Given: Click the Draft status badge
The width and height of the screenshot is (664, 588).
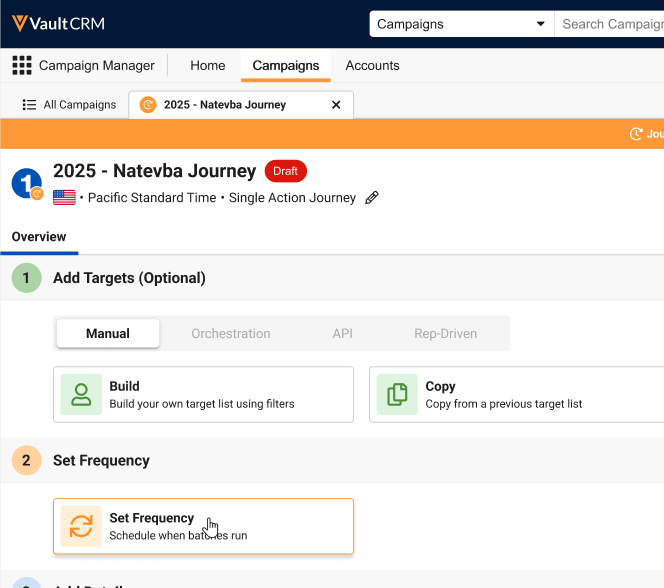Looking at the screenshot, I should (285, 171).
